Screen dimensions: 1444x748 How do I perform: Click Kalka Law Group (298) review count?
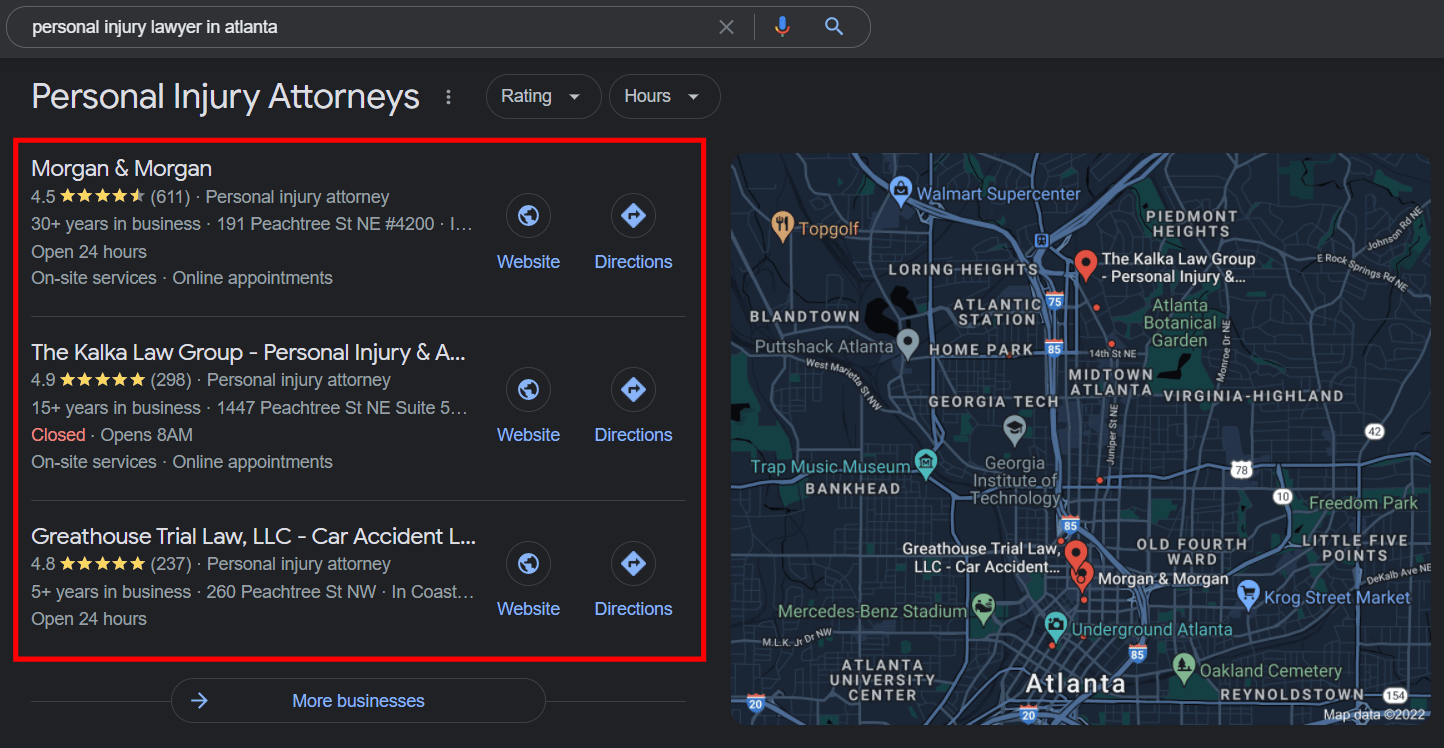171,380
